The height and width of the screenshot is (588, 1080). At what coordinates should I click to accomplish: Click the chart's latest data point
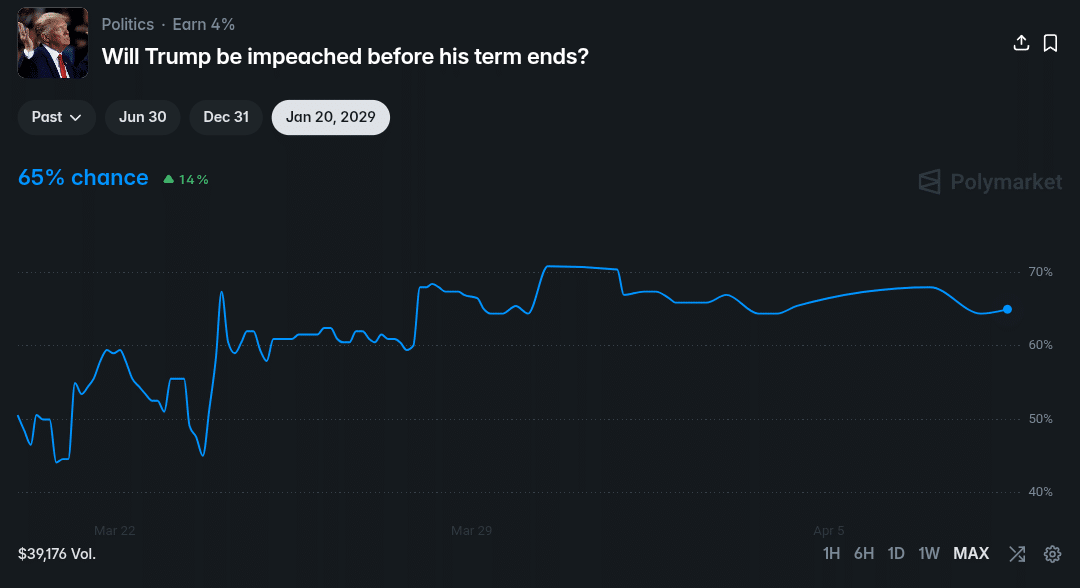click(x=1007, y=310)
